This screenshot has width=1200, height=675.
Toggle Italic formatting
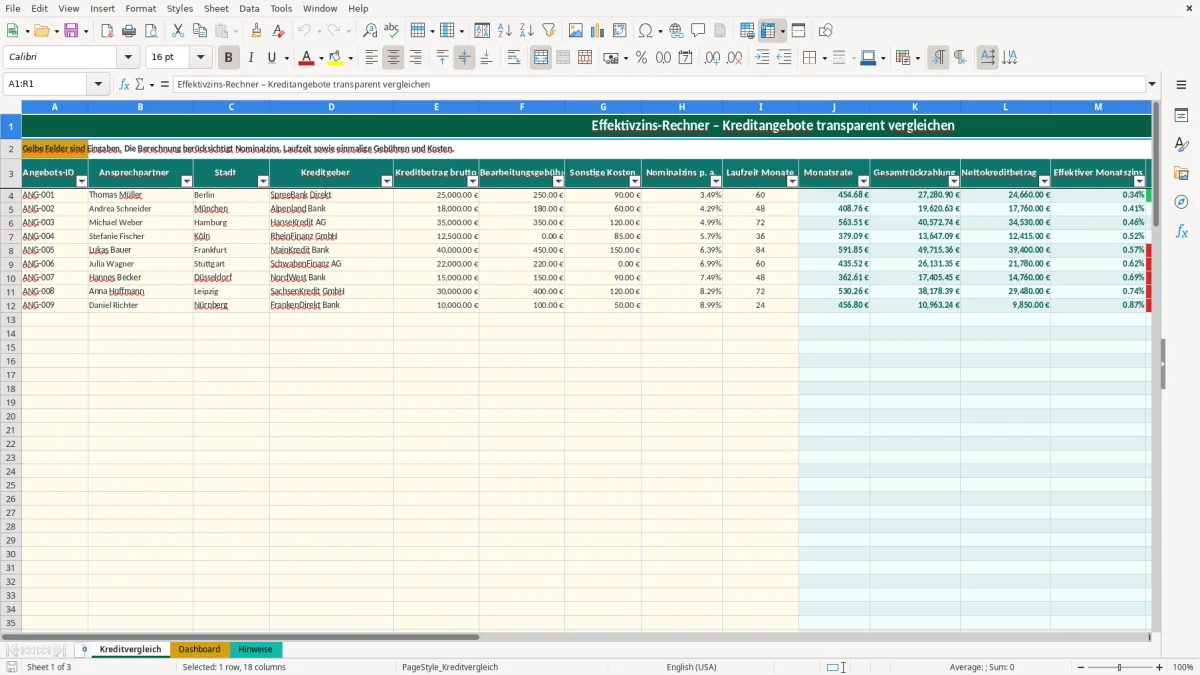click(x=251, y=58)
